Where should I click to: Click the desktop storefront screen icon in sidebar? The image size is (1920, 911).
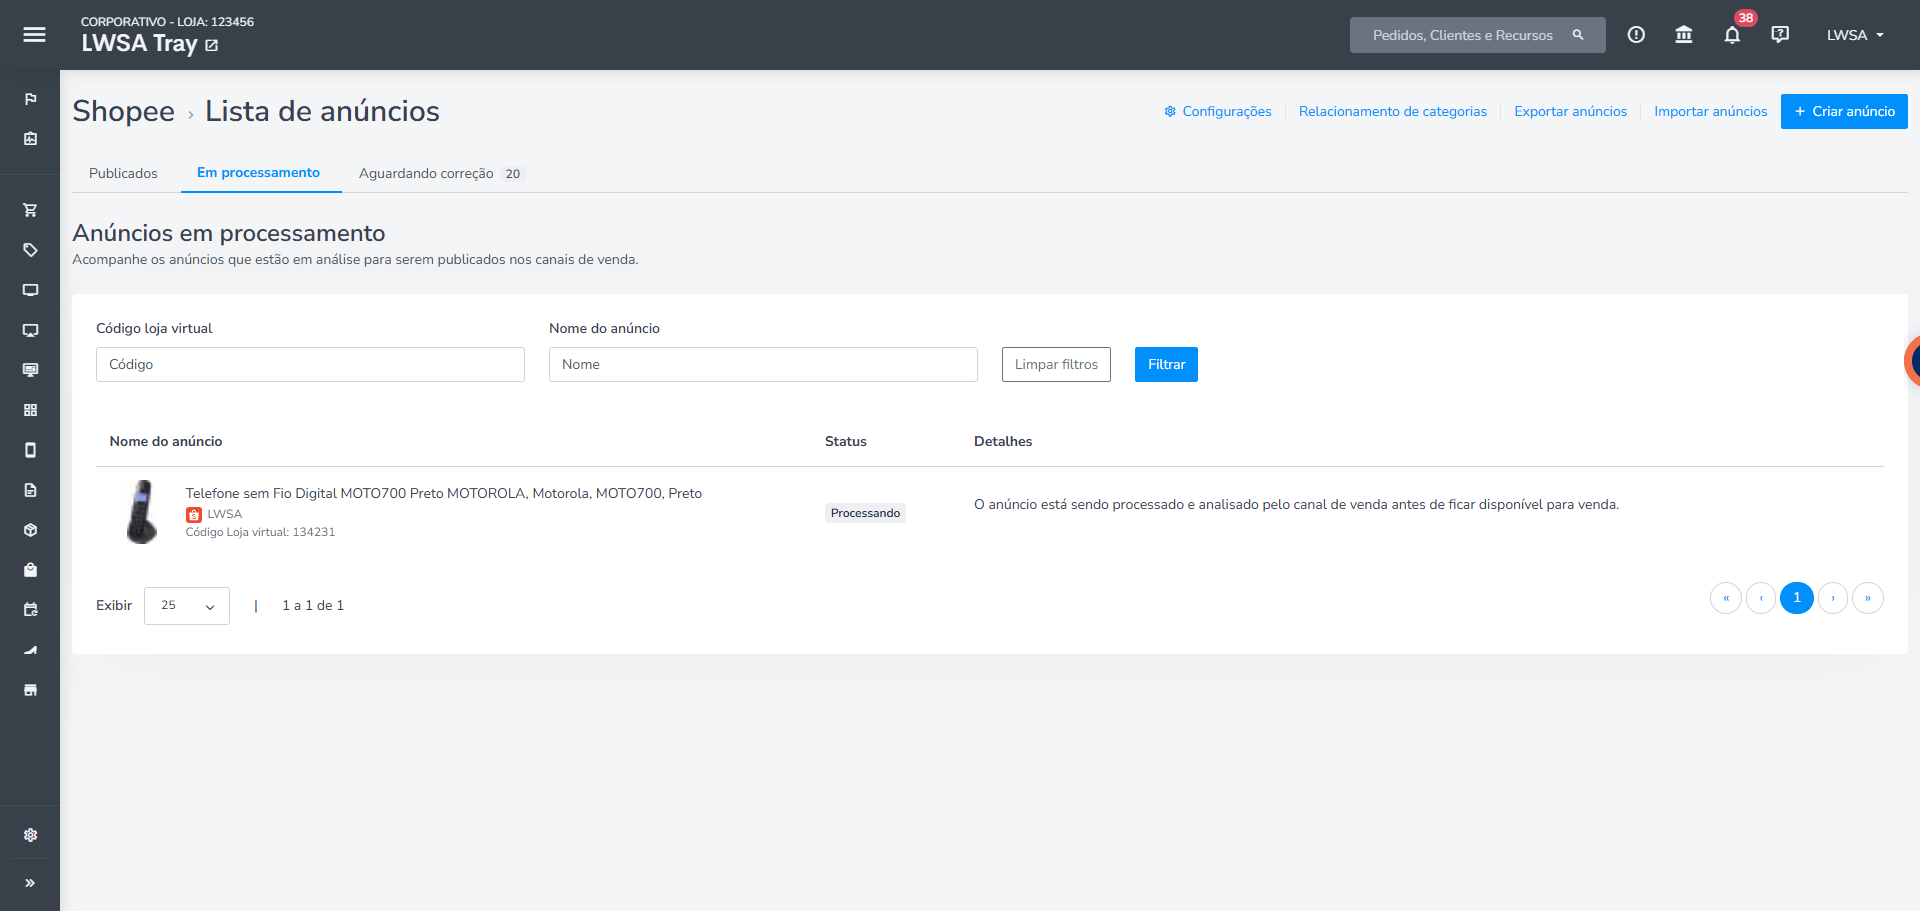click(x=30, y=370)
